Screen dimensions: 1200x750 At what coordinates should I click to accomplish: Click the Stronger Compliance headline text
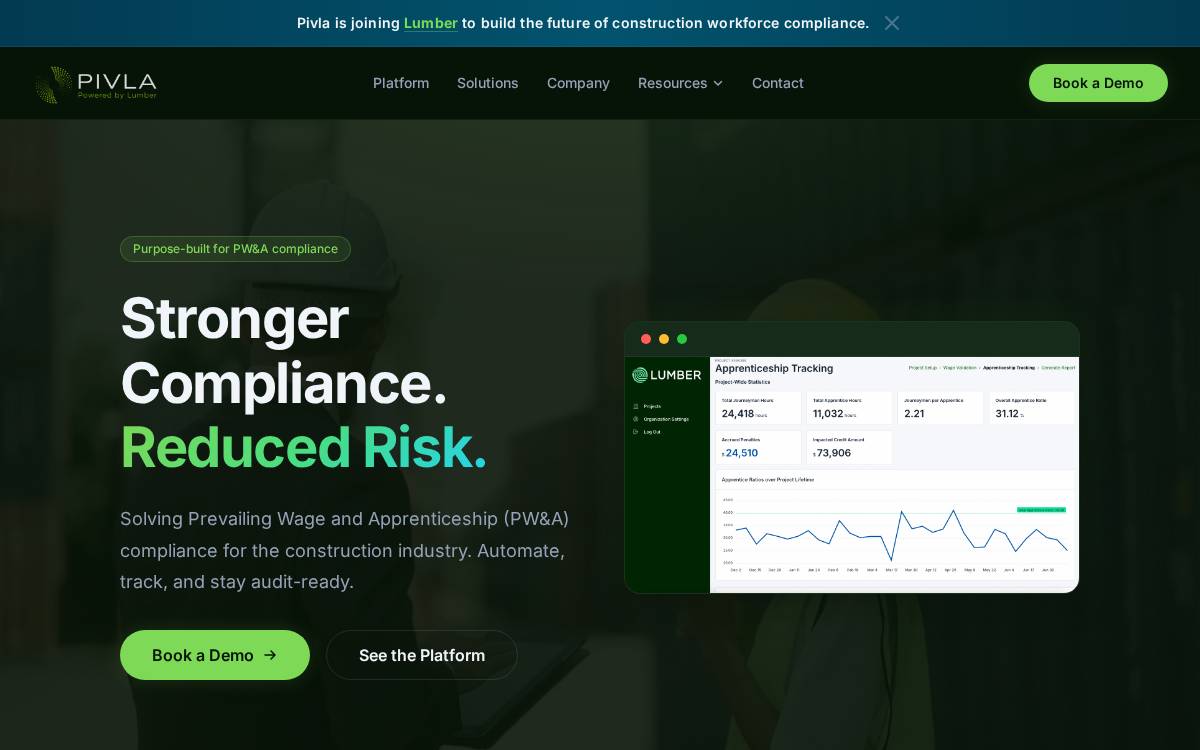tap(284, 350)
